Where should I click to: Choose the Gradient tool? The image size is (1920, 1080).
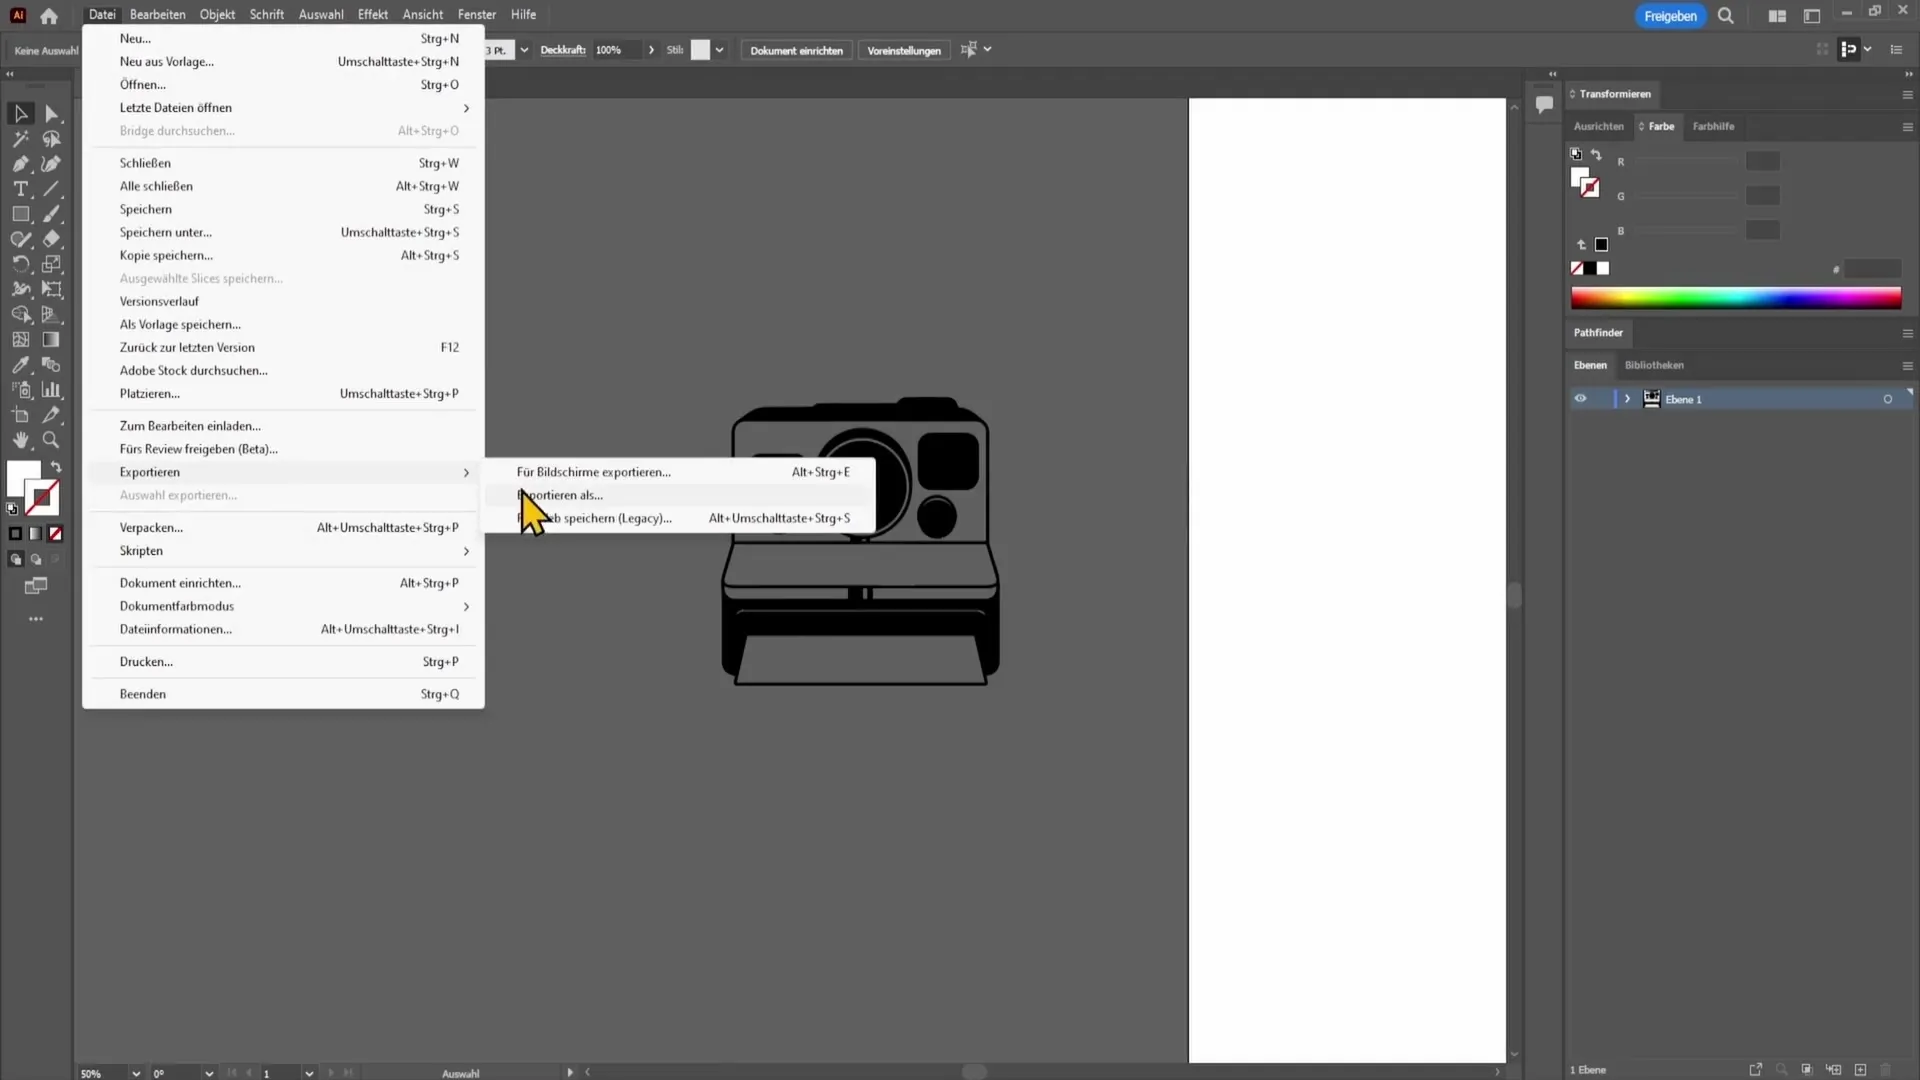pyautogui.click(x=52, y=340)
